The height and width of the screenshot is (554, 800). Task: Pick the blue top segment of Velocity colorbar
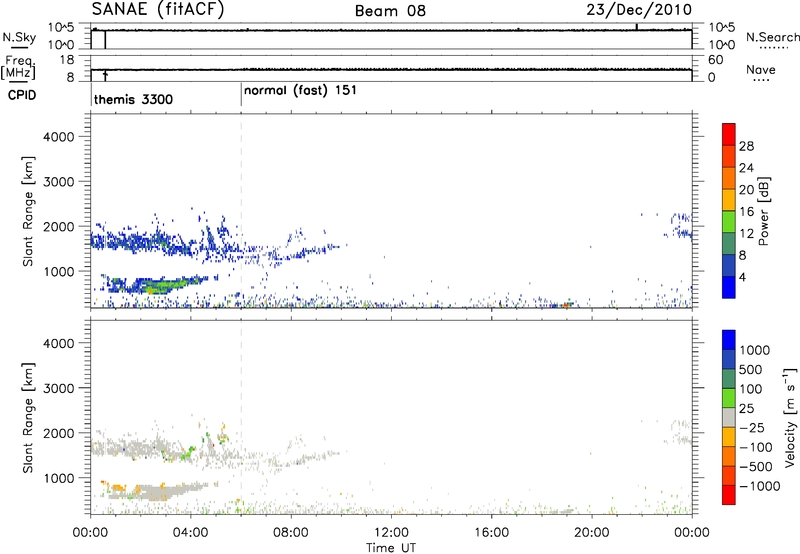[729, 340]
